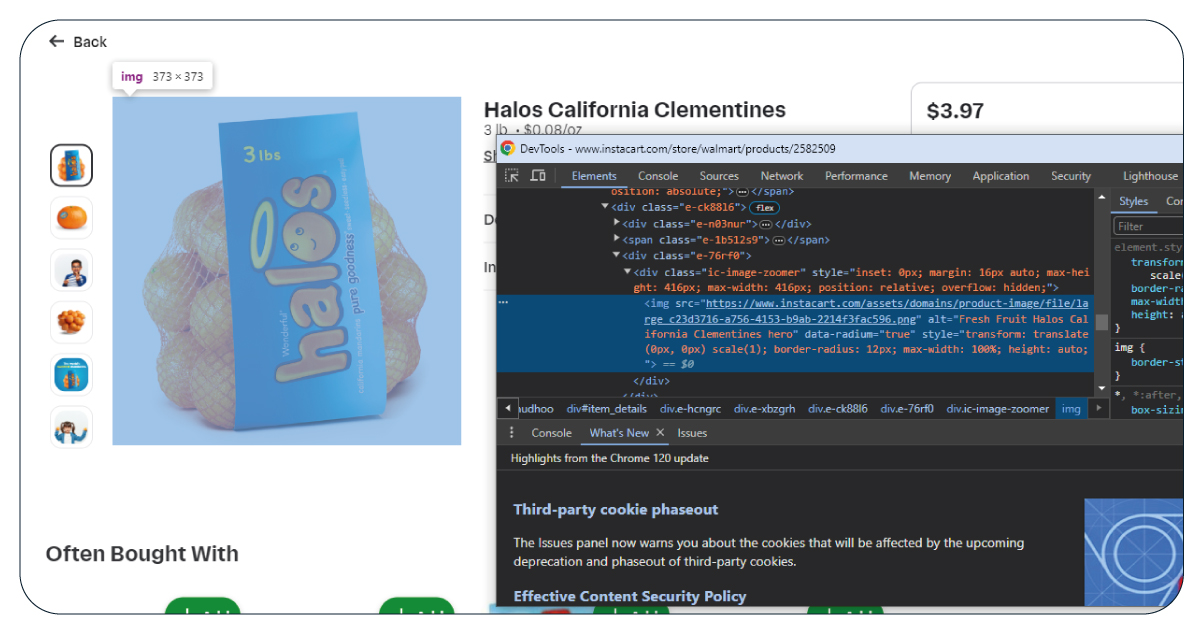Image resolution: width=1203 pixels, height=634 pixels.
Task: Open the Third-party cookie phaseout link
Action: coord(616,509)
